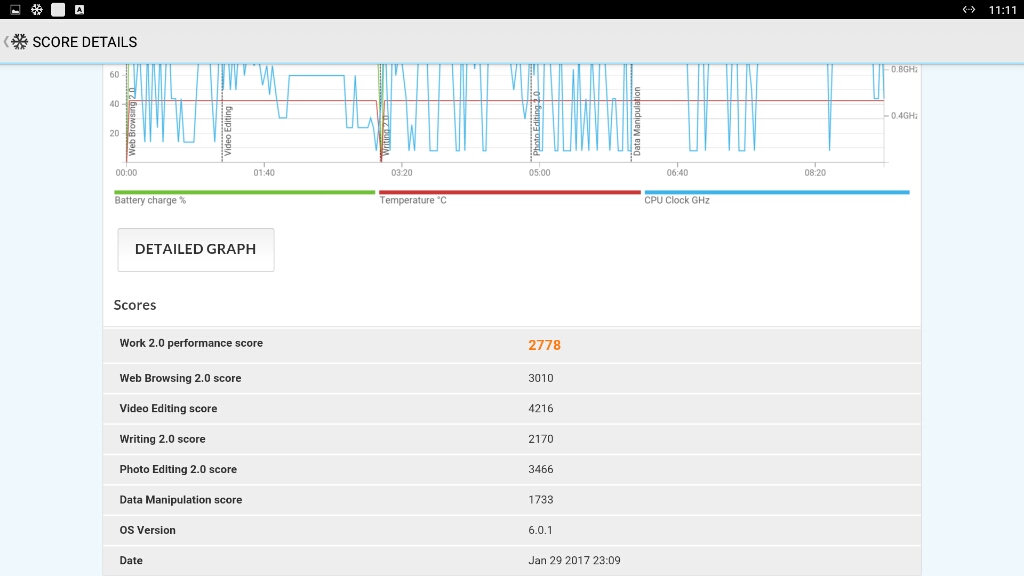1024x576 pixels.
Task: Tap the white square status bar icon
Action: 58,10
